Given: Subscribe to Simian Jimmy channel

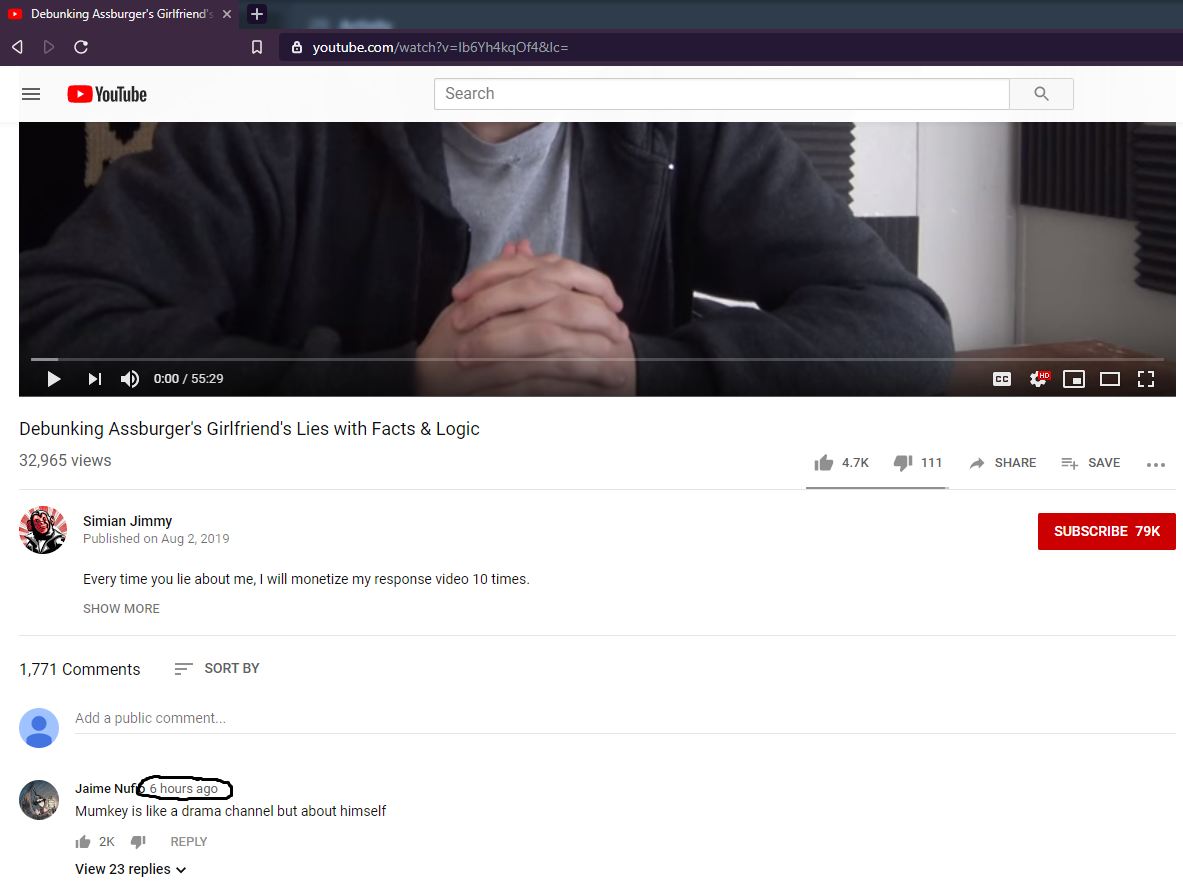Looking at the screenshot, I should coord(1106,531).
